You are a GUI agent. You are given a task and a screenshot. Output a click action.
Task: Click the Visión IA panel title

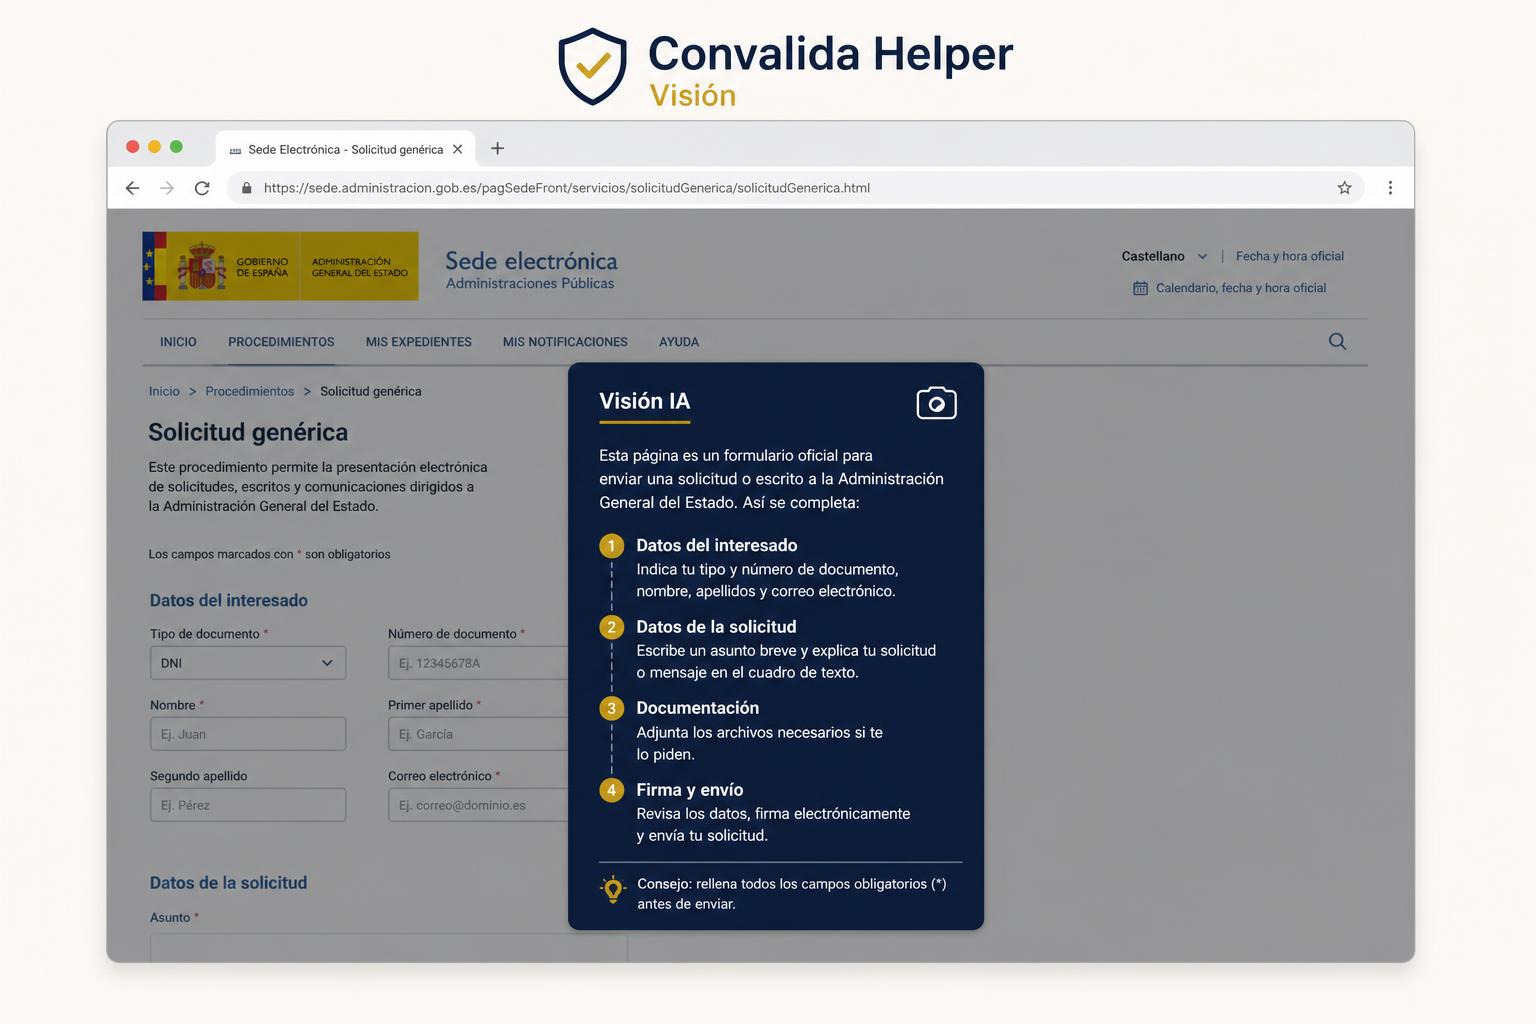coord(644,401)
